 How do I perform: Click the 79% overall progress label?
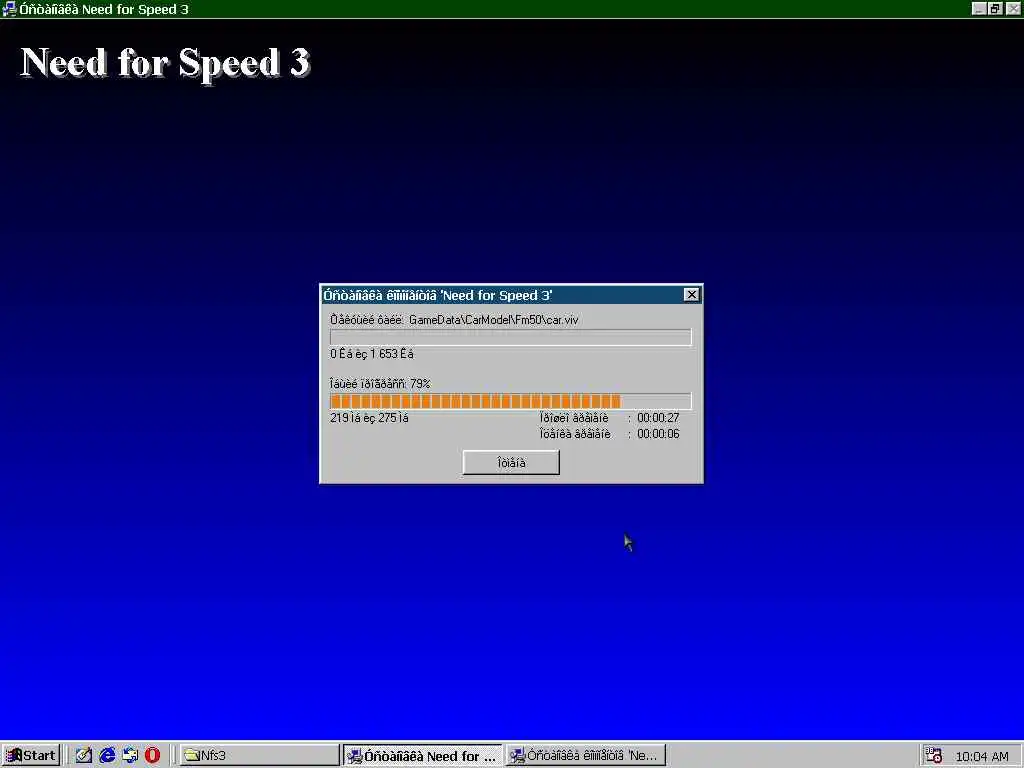[x=380, y=384]
